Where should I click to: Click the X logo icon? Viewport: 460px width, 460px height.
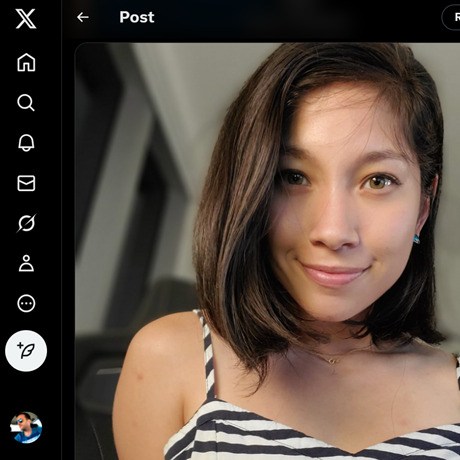(26, 19)
